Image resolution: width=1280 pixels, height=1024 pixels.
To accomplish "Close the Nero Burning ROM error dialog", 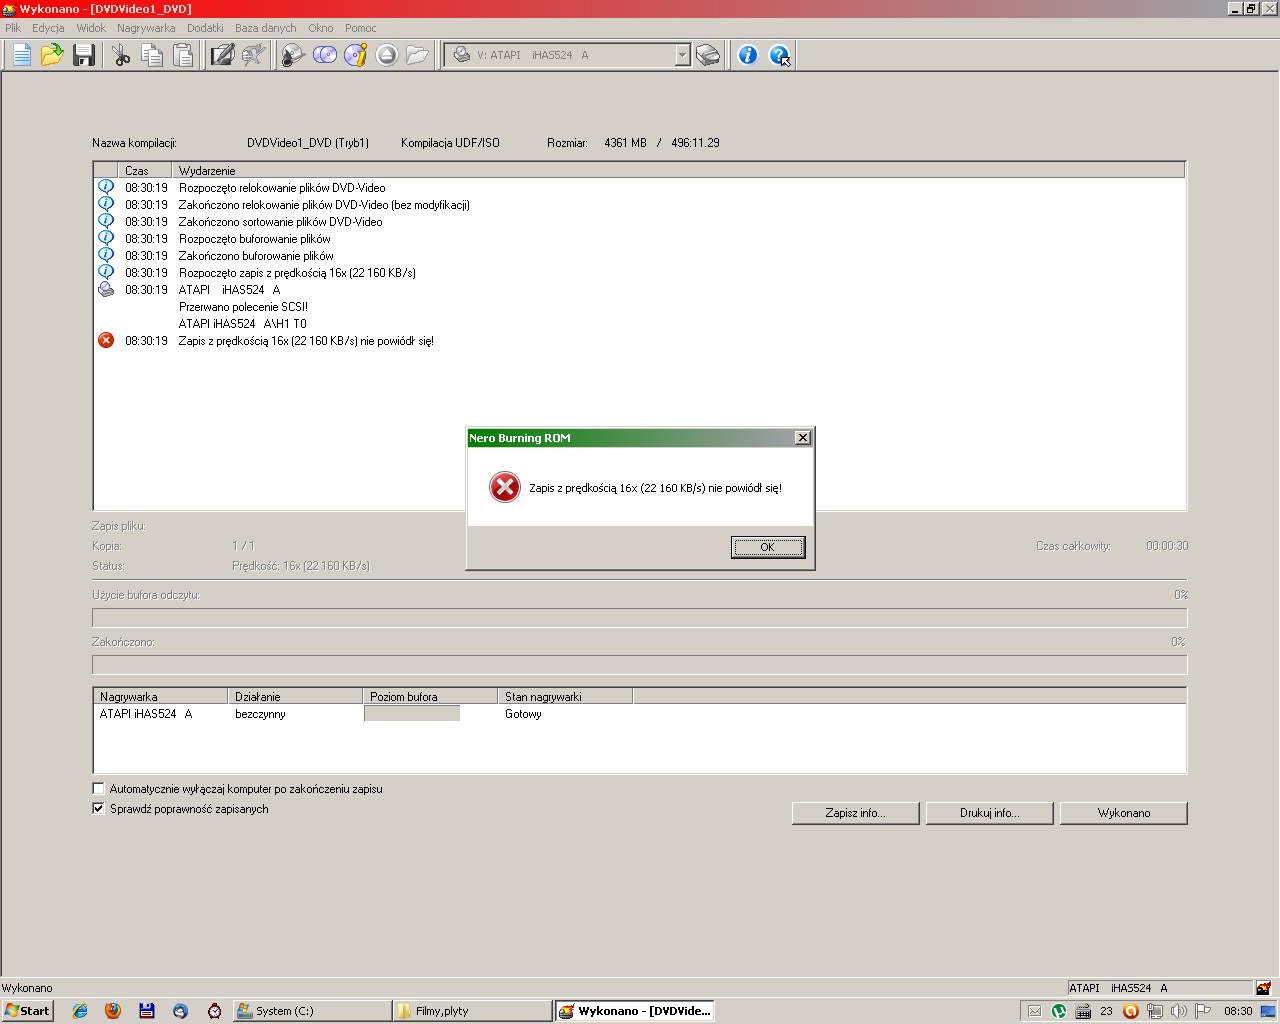I will (802, 438).
